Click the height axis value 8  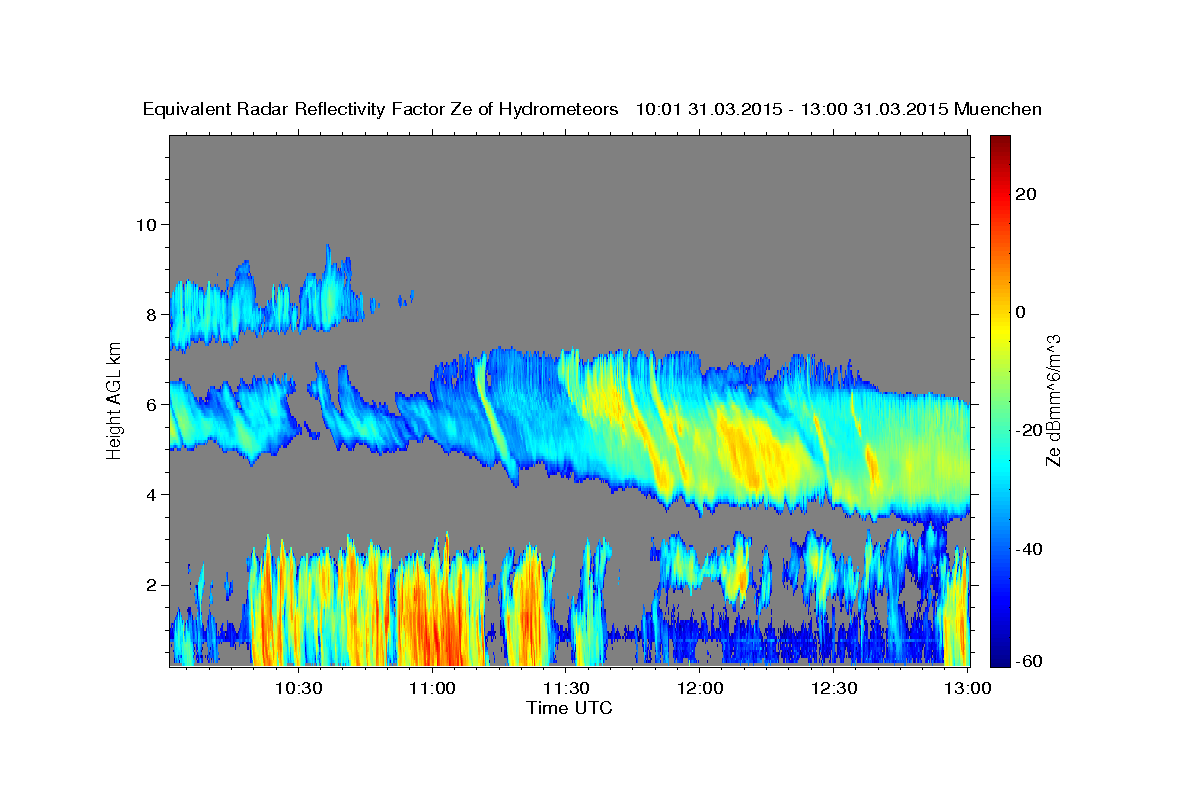pos(153,314)
